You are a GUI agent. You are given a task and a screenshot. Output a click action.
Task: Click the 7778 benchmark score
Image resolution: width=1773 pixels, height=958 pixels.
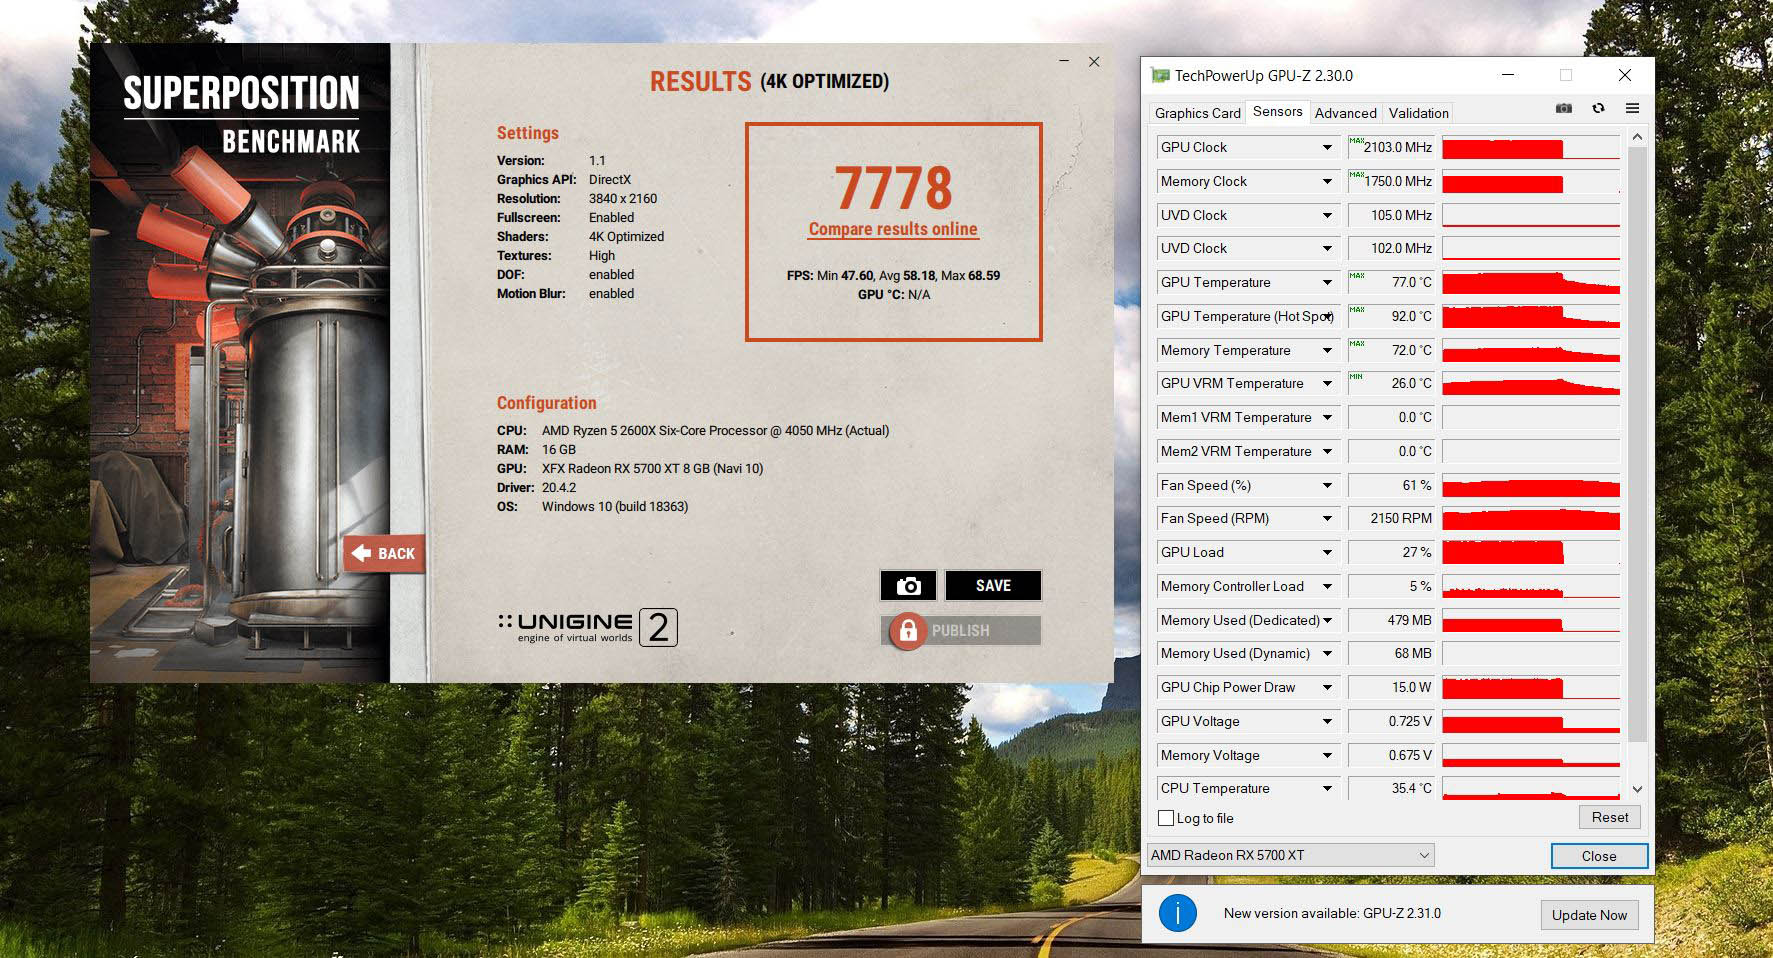click(x=893, y=188)
